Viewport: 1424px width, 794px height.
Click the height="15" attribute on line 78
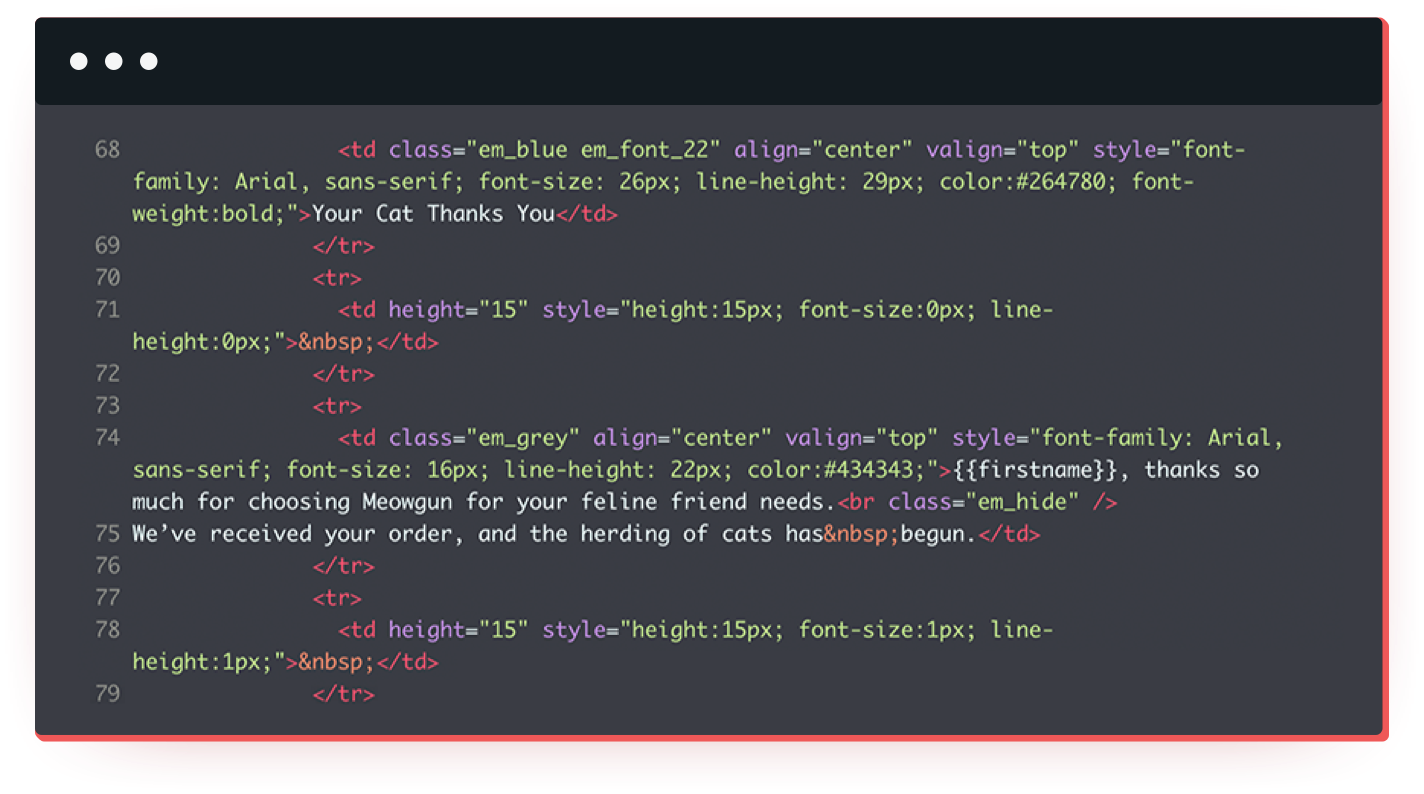point(459,630)
